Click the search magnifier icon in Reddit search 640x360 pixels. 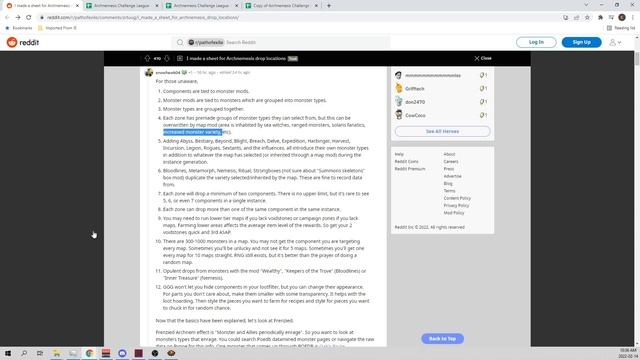tap(180, 42)
